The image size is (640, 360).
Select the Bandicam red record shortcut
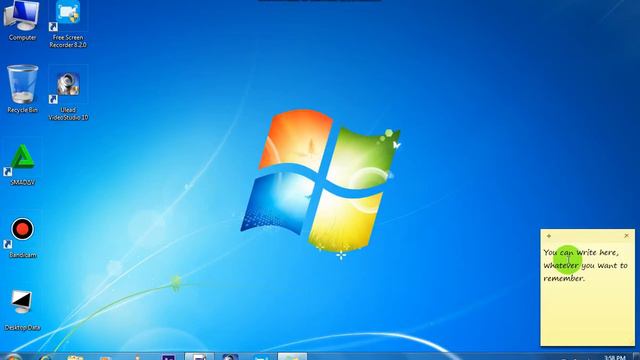pos(22,238)
